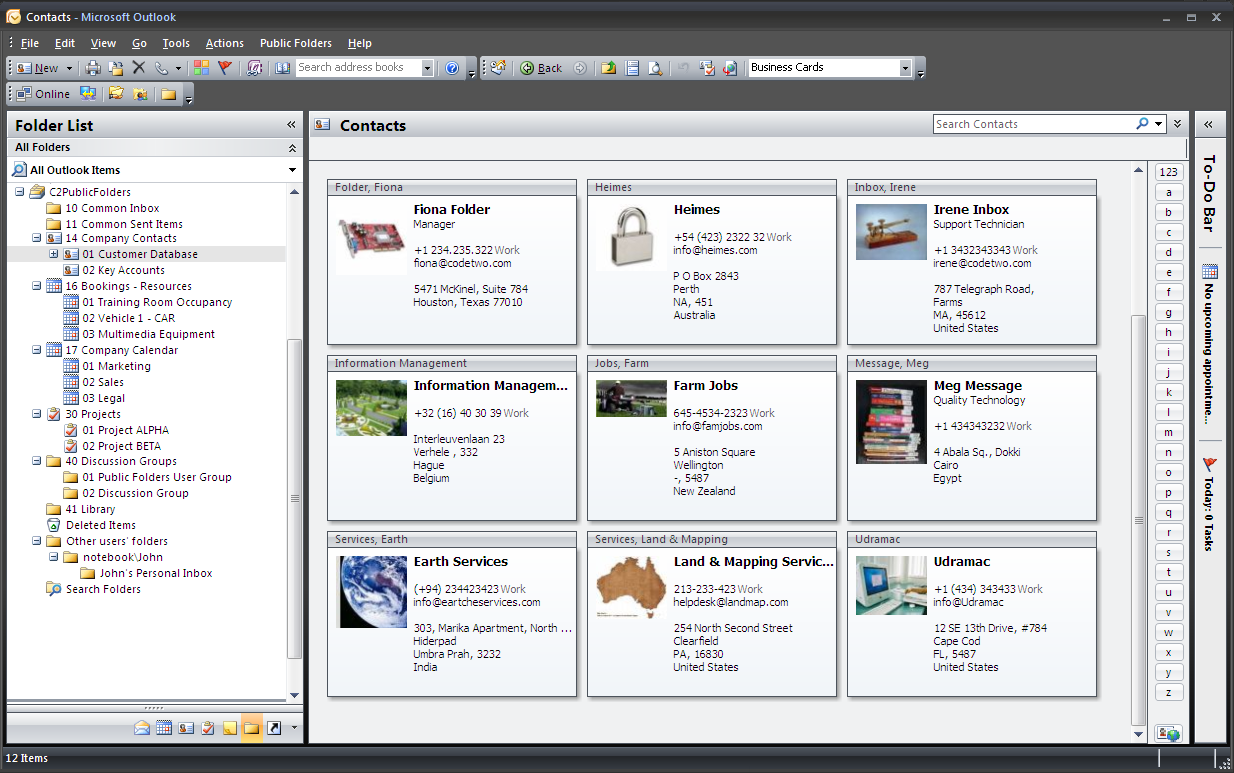Click the contacts pane vertical scrollbar
Image resolution: width=1234 pixels, height=773 pixels.
(x=1138, y=520)
